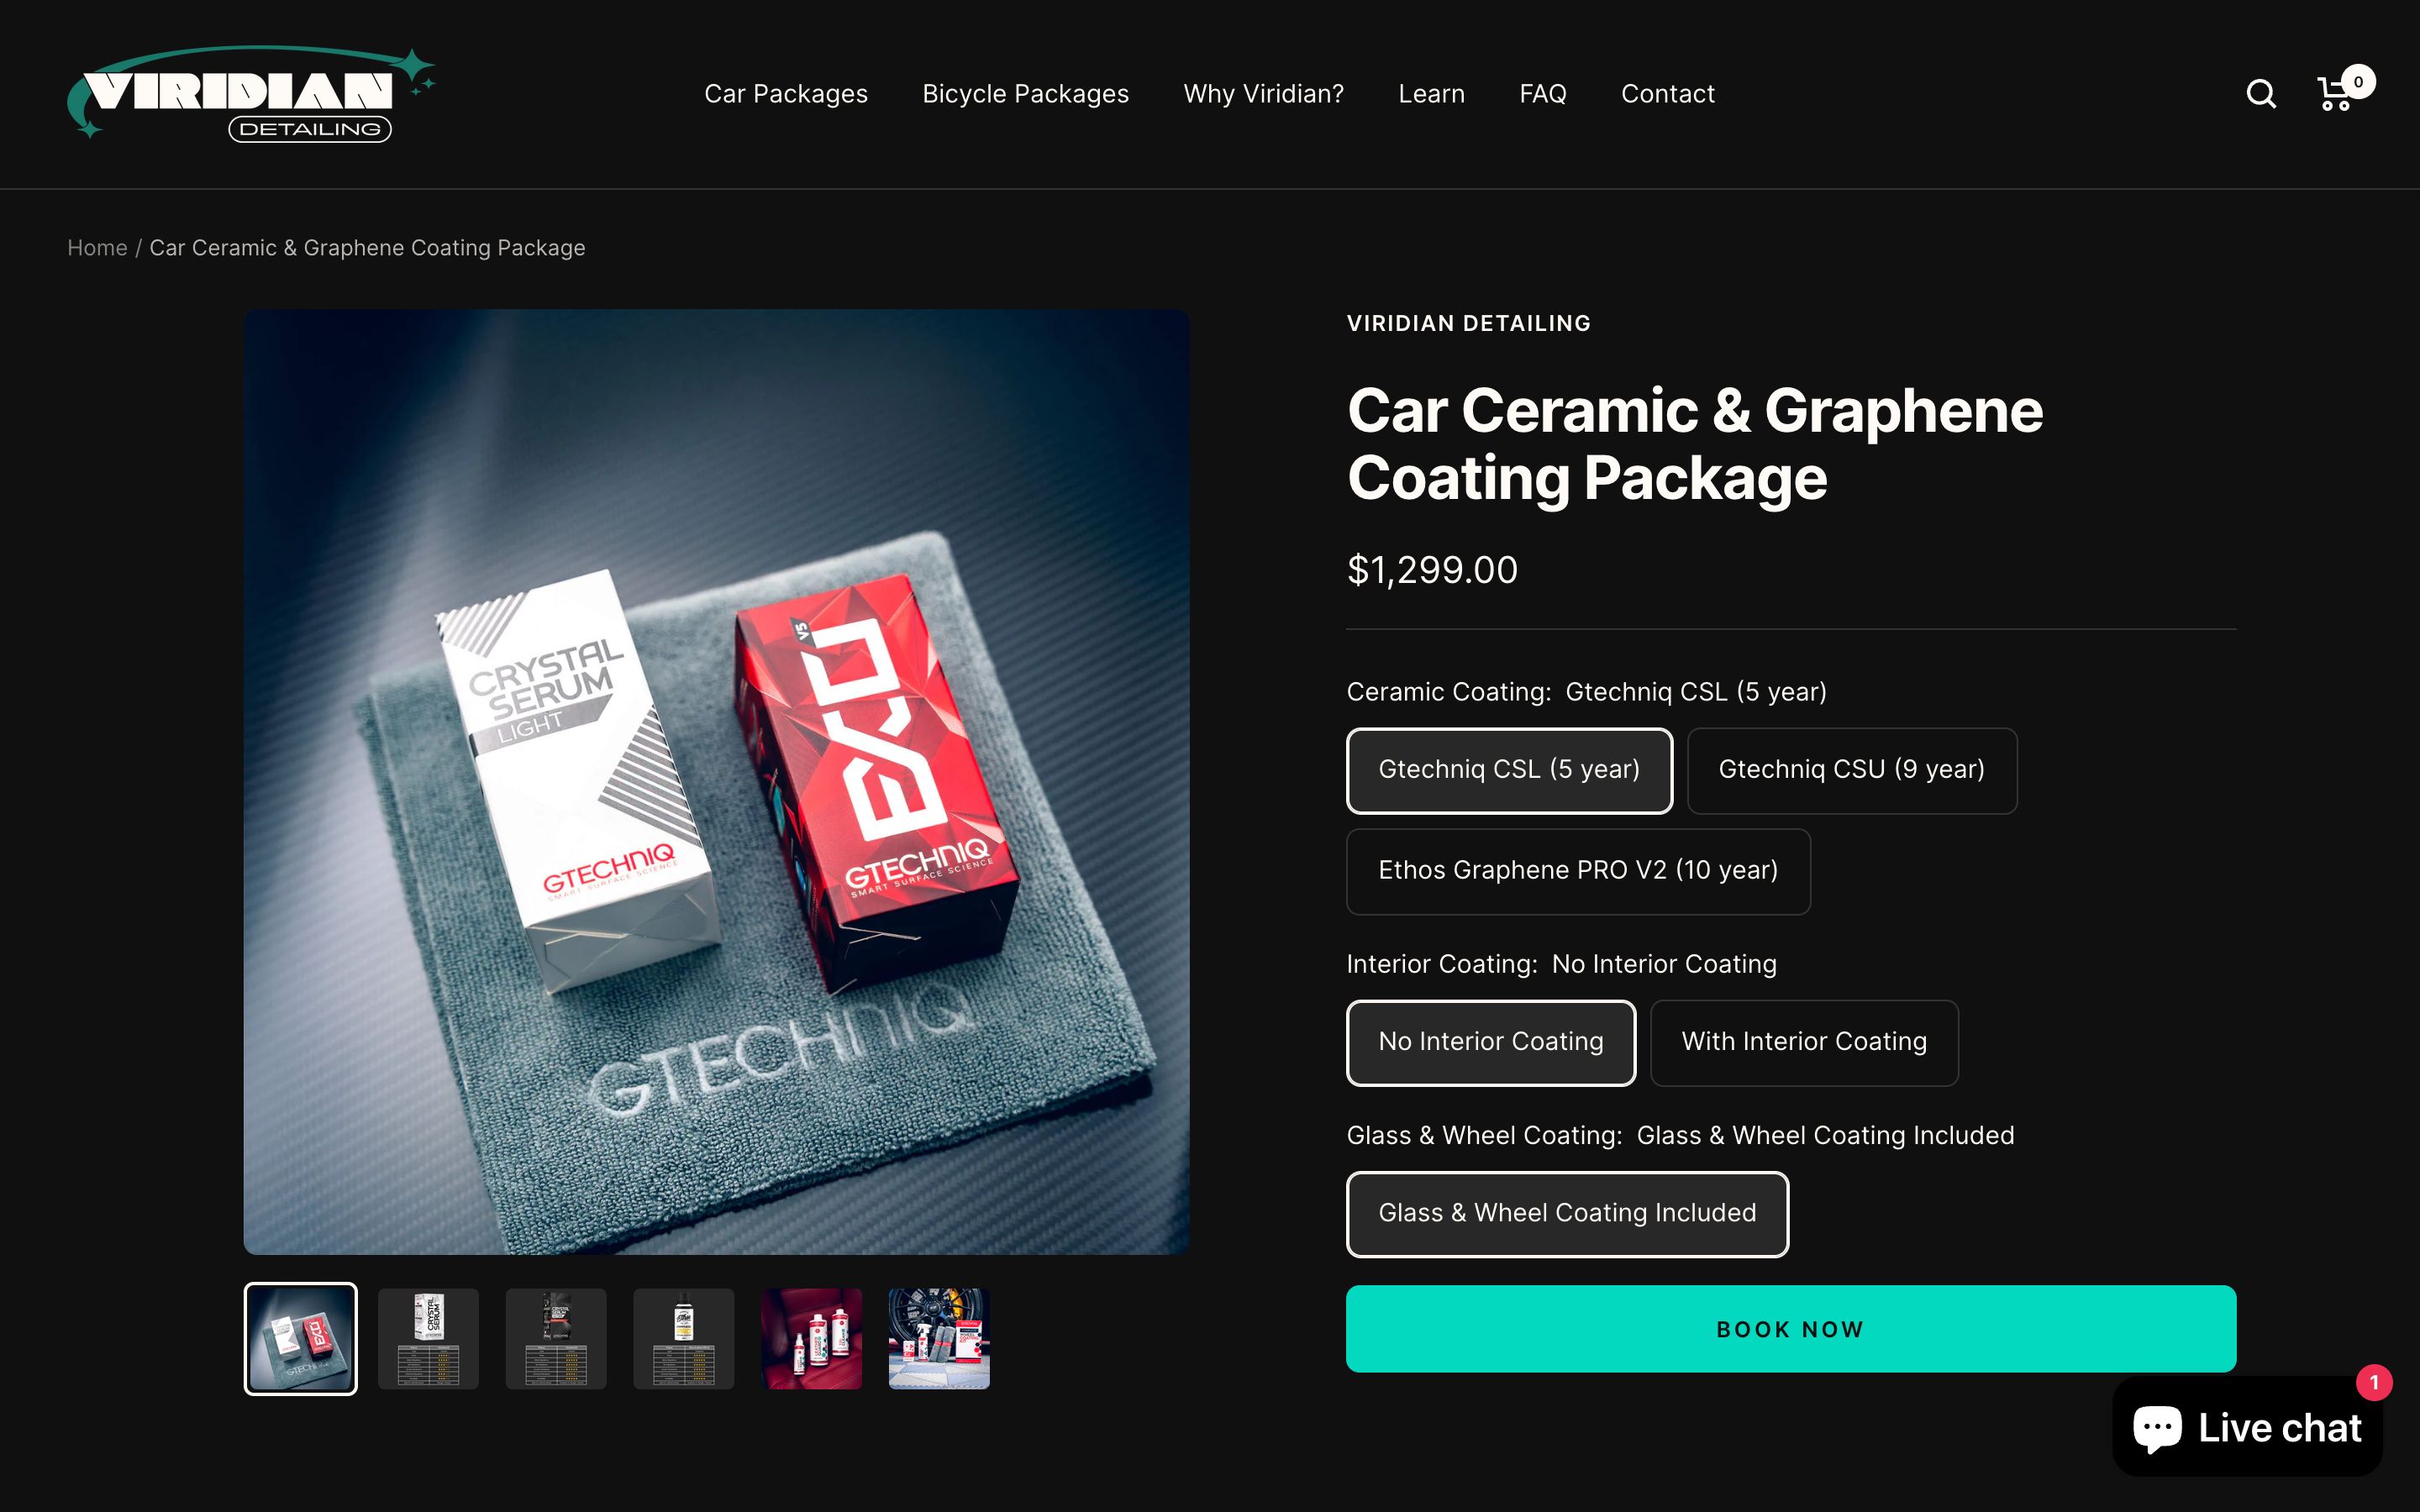Open the Learn menu item

click(1431, 94)
